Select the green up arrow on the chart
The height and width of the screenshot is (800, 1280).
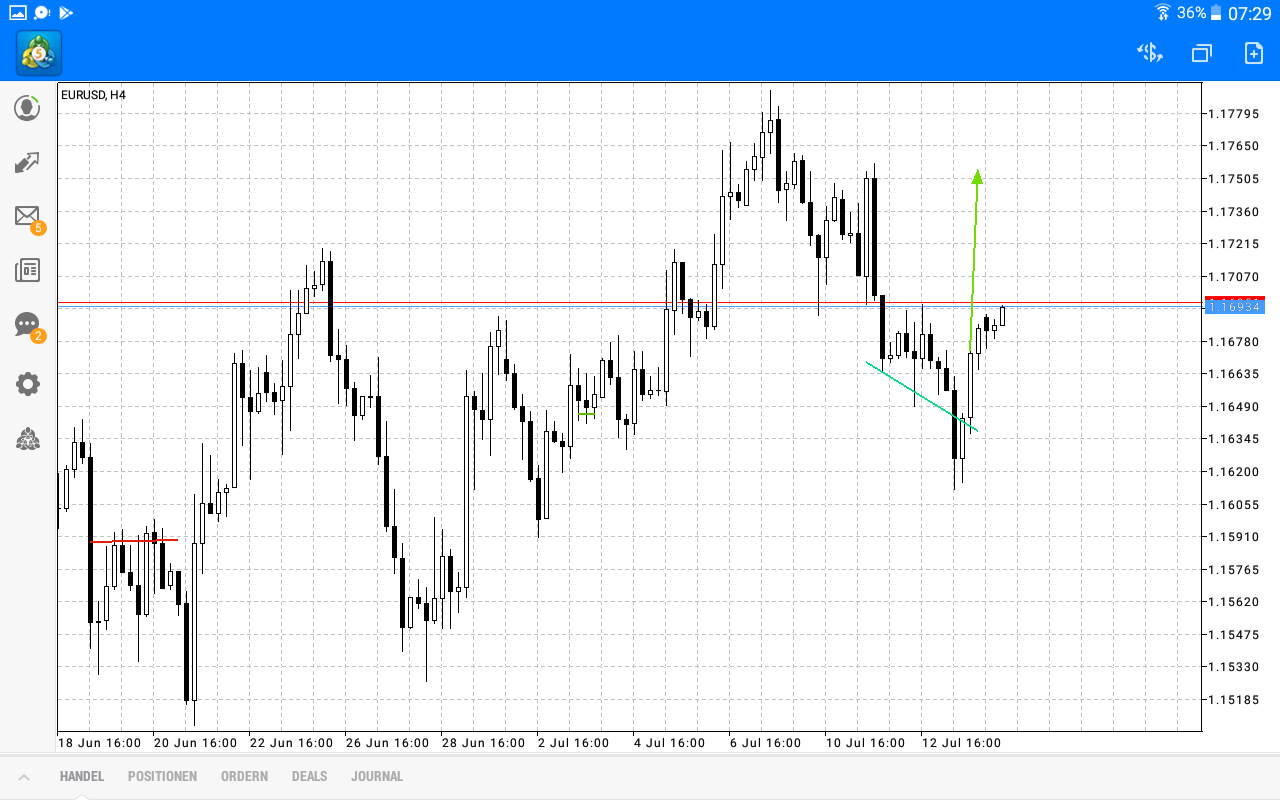point(977,178)
